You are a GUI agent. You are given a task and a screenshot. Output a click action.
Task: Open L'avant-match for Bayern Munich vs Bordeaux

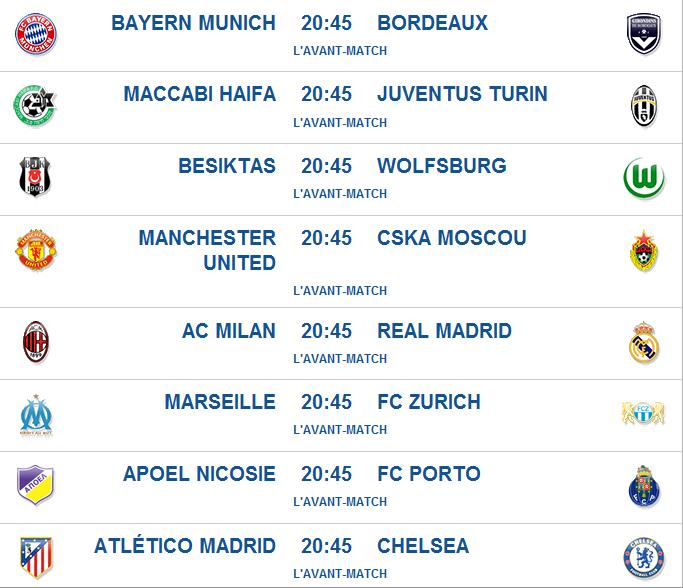coord(340,50)
